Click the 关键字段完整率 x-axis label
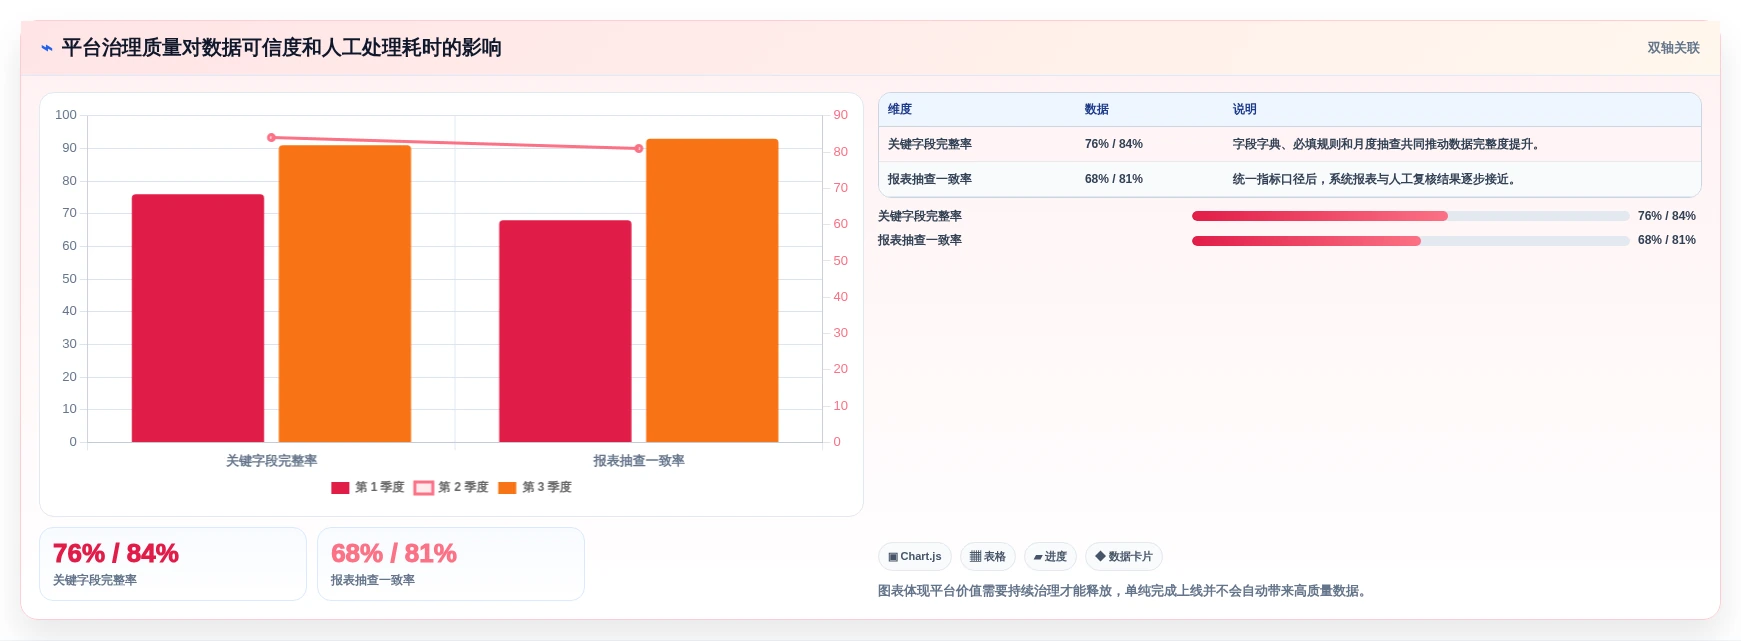 coord(271,461)
